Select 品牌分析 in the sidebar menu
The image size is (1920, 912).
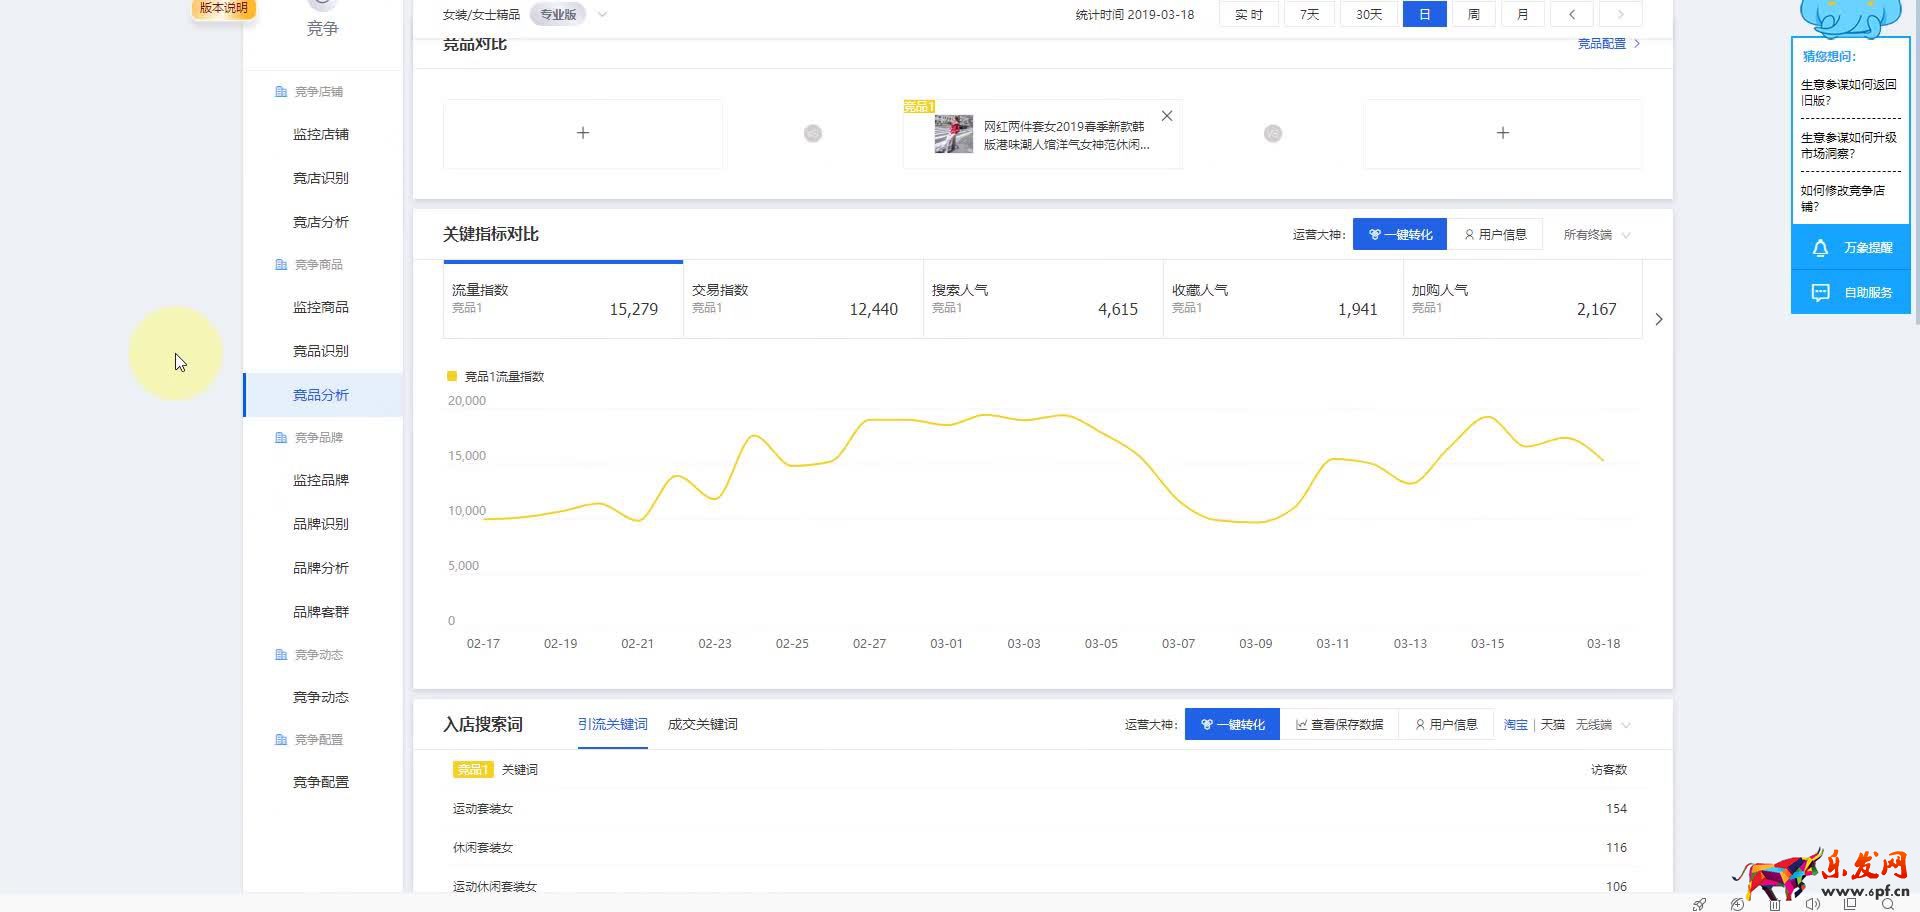tap(321, 567)
